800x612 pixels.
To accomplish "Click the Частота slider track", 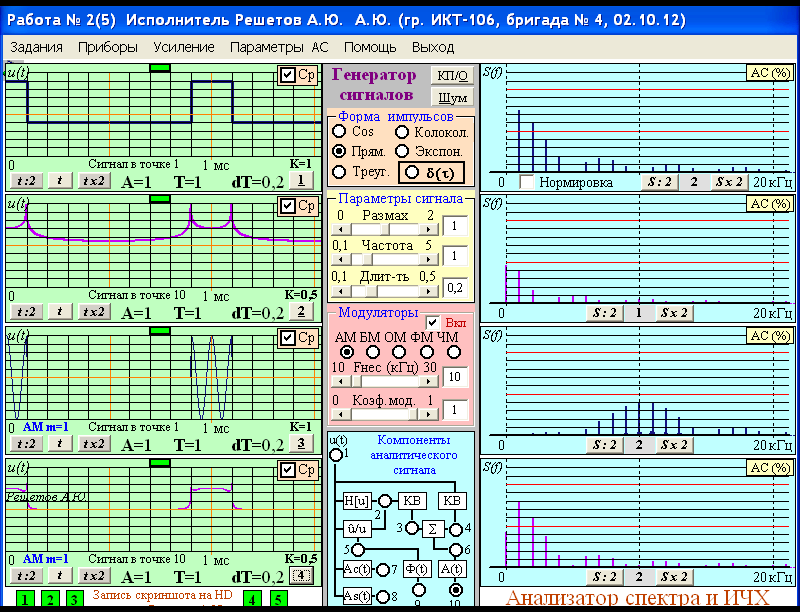I will 385,260.
